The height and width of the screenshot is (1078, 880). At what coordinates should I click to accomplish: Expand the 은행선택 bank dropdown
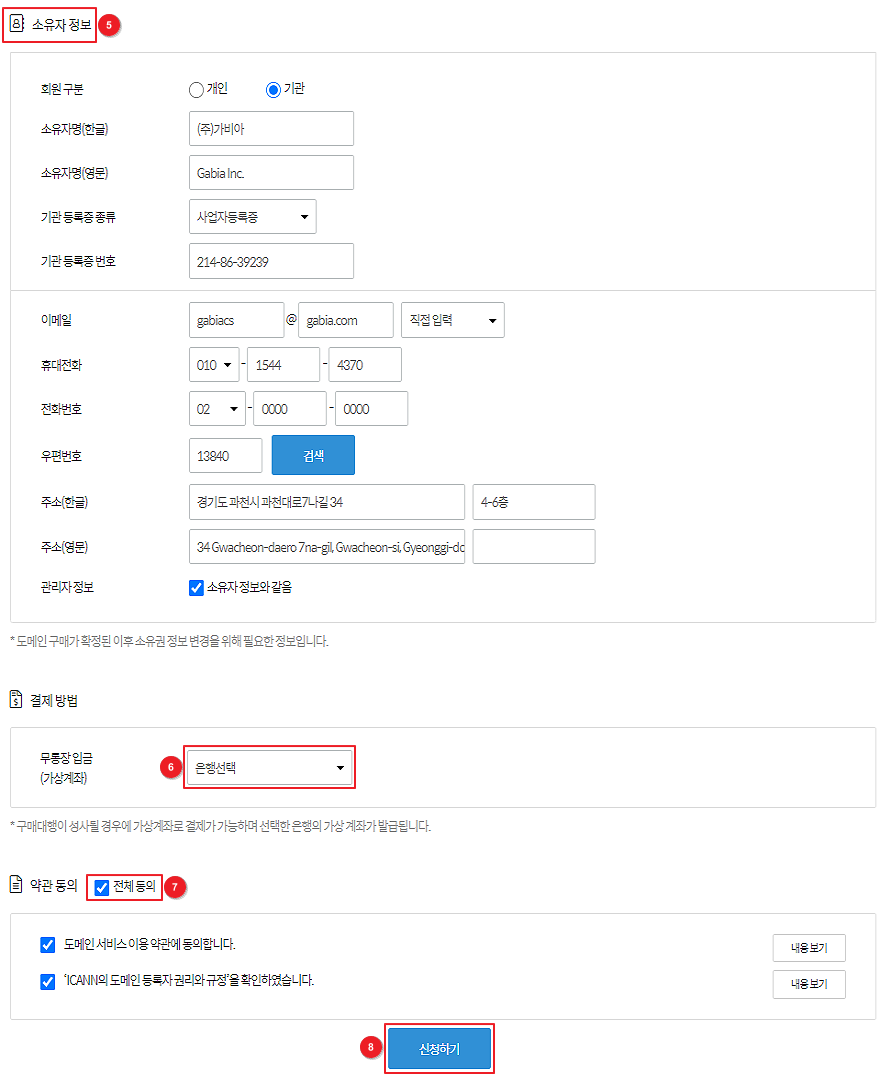[270, 768]
